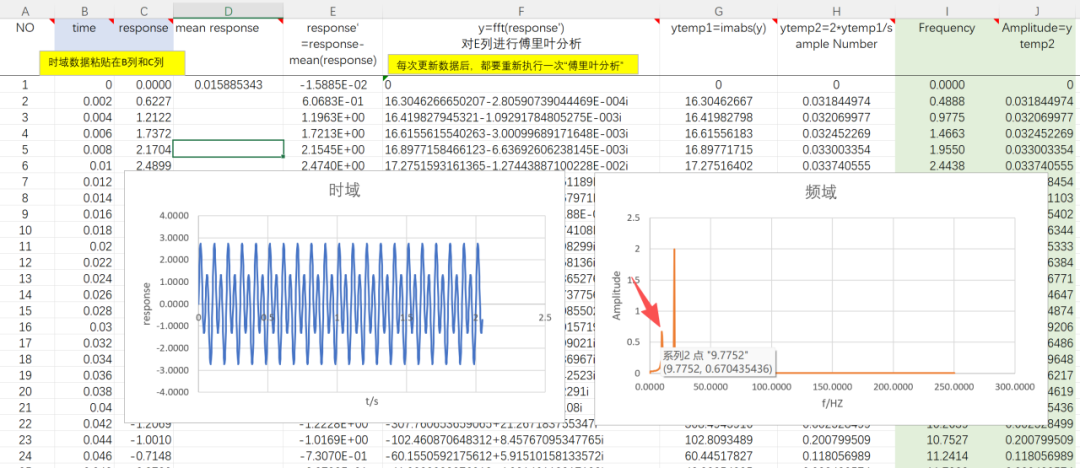
Task: Click Frequency cell 0.4888
Action: 946,101
